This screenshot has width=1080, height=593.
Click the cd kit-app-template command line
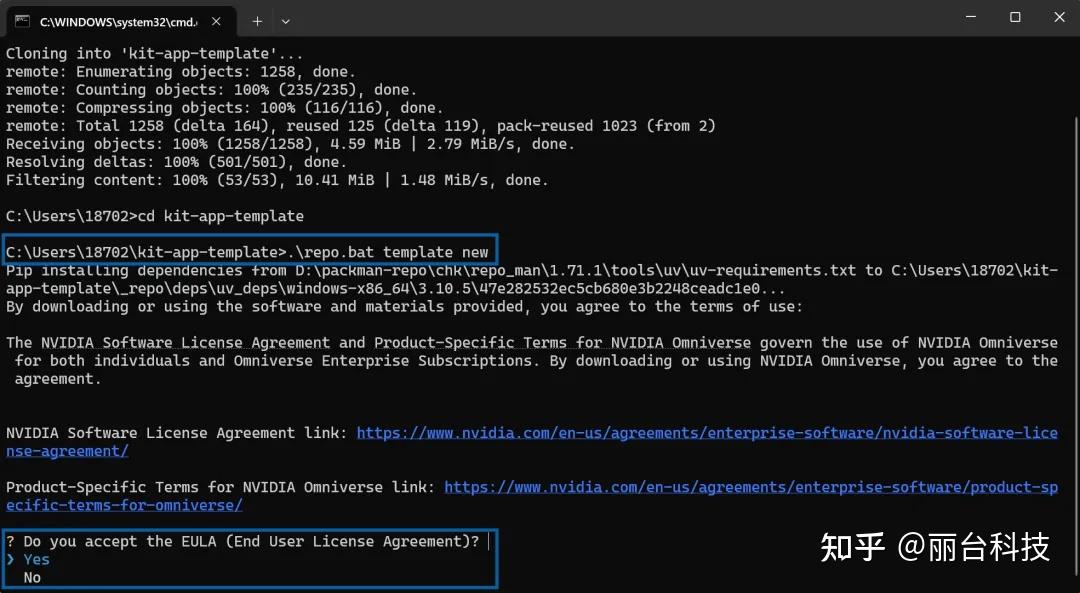click(154, 216)
